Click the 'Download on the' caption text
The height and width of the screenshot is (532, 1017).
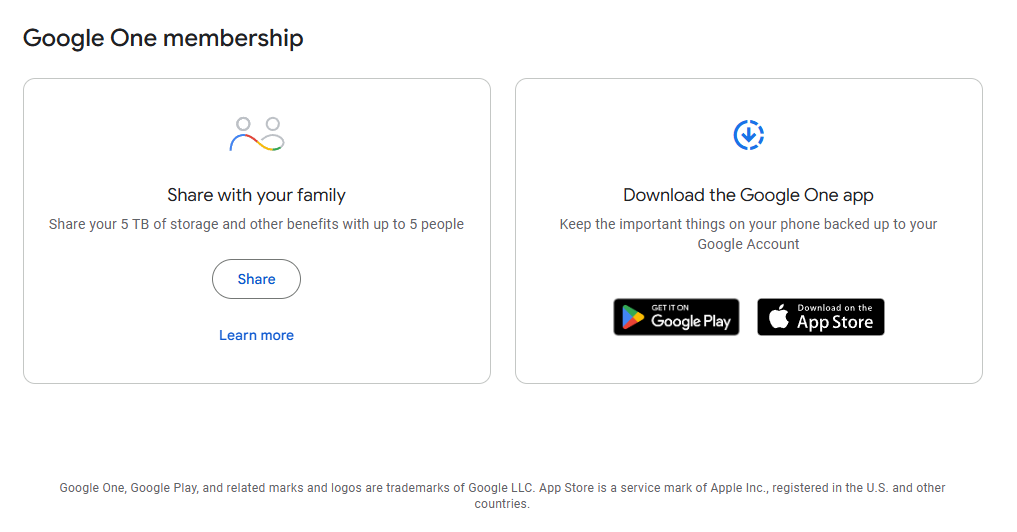[x=835, y=308]
